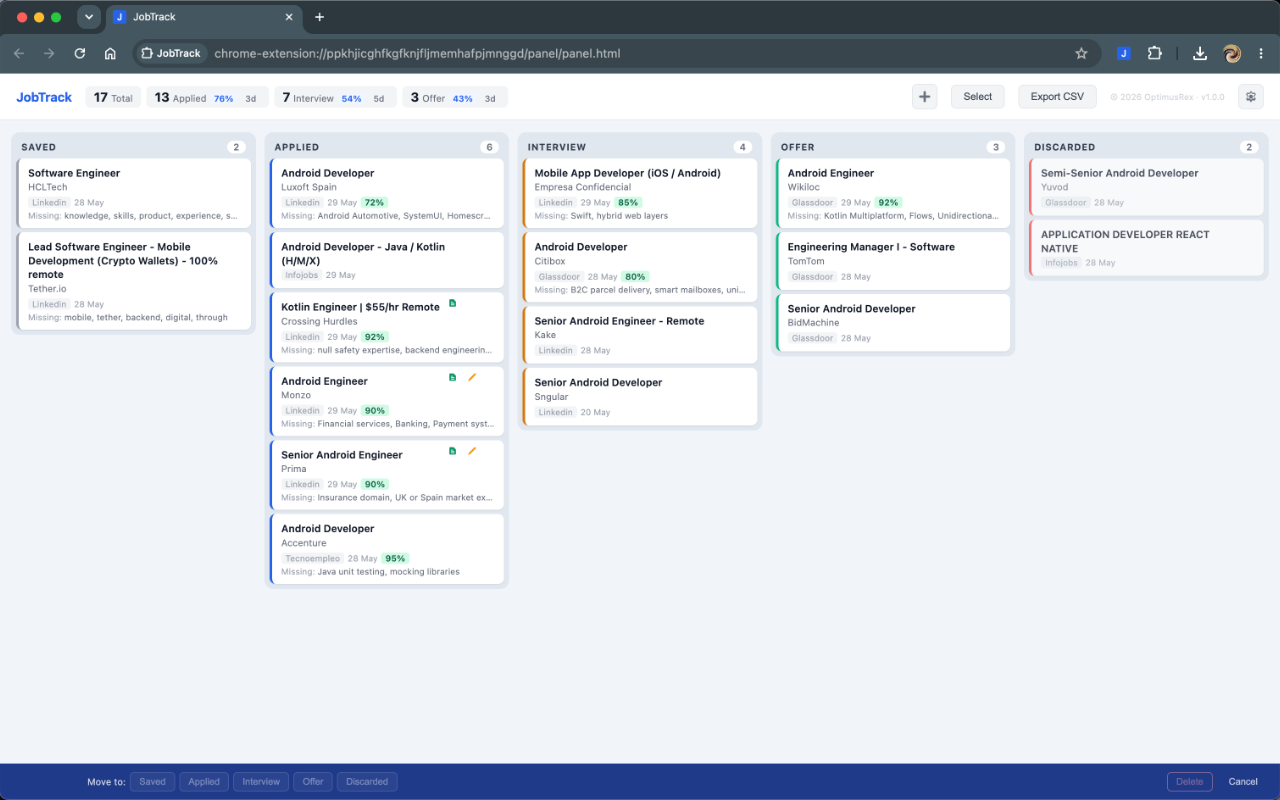Cancel the selection mode
The height and width of the screenshot is (800, 1280).
(1243, 782)
